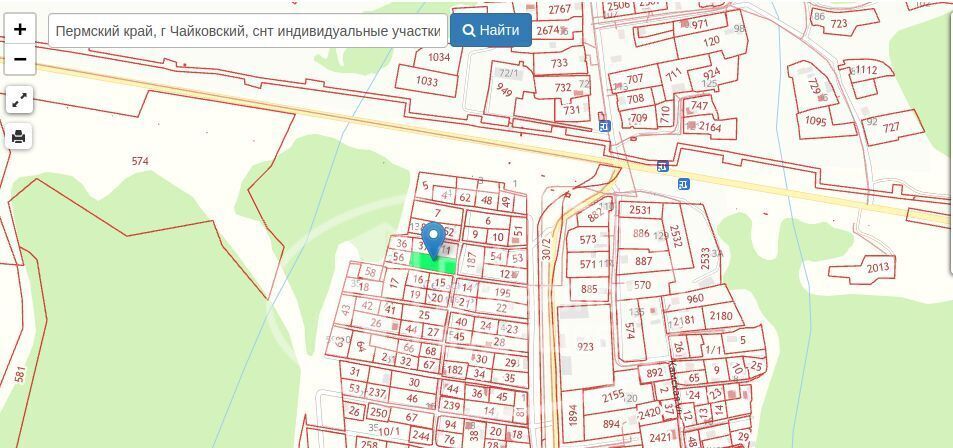Image resolution: width=953 pixels, height=448 pixels.
Task: Print the map using printer icon
Action: pos(19,136)
